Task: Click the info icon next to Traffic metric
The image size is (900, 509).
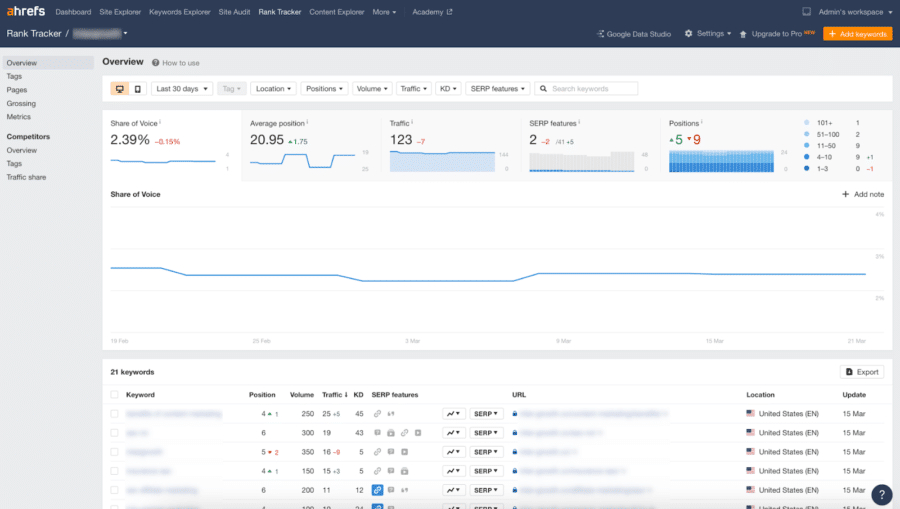Action: click(x=412, y=122)
